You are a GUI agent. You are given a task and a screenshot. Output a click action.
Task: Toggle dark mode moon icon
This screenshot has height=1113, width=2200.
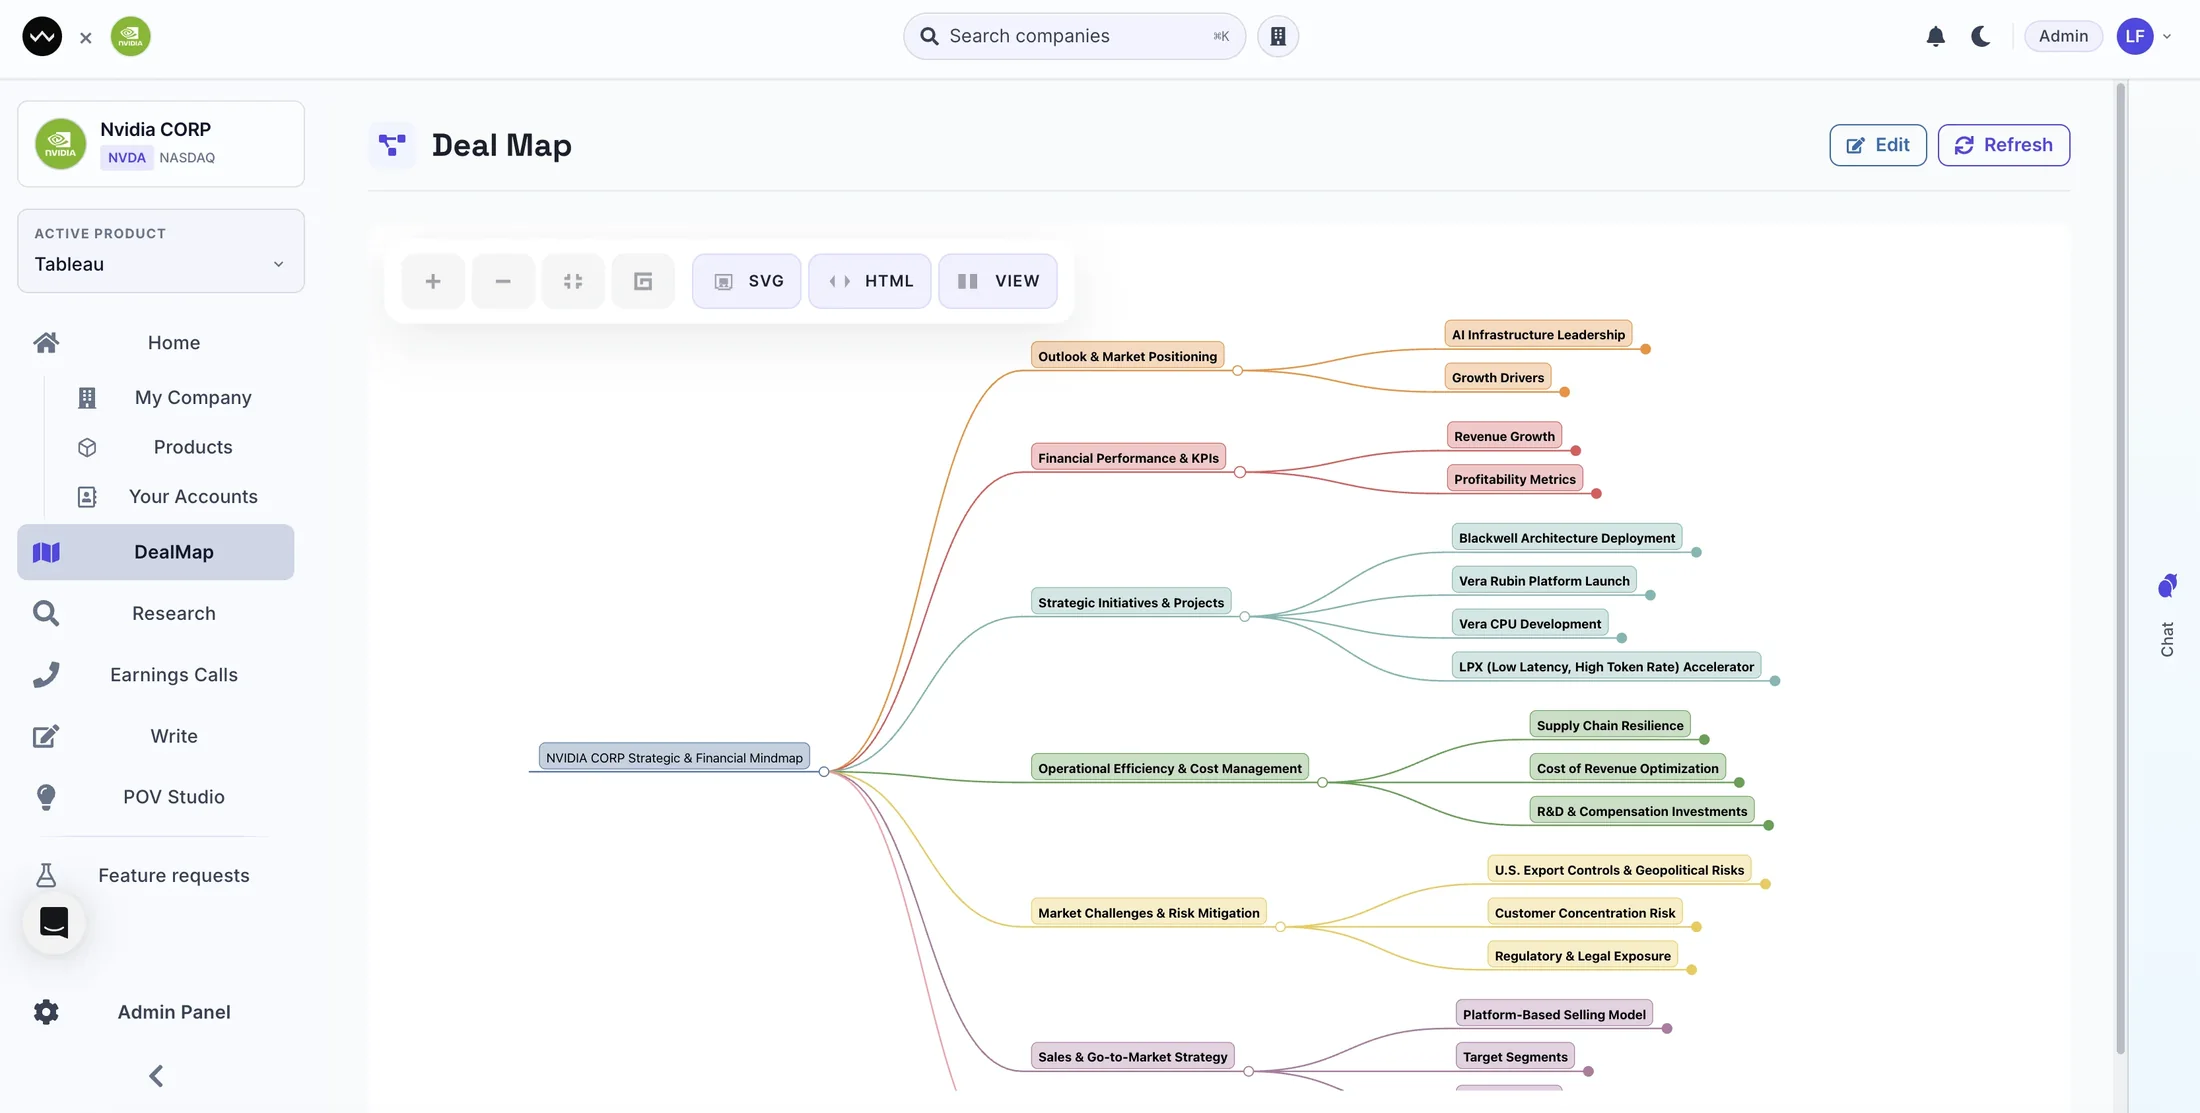1980,37
